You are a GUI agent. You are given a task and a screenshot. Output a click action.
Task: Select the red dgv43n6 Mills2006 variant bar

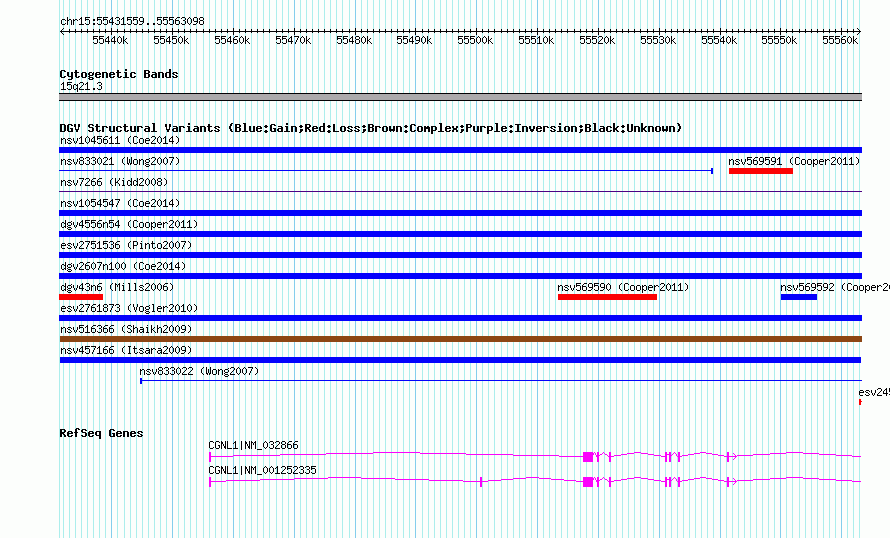pyautogui.click(x=81, y=297)
